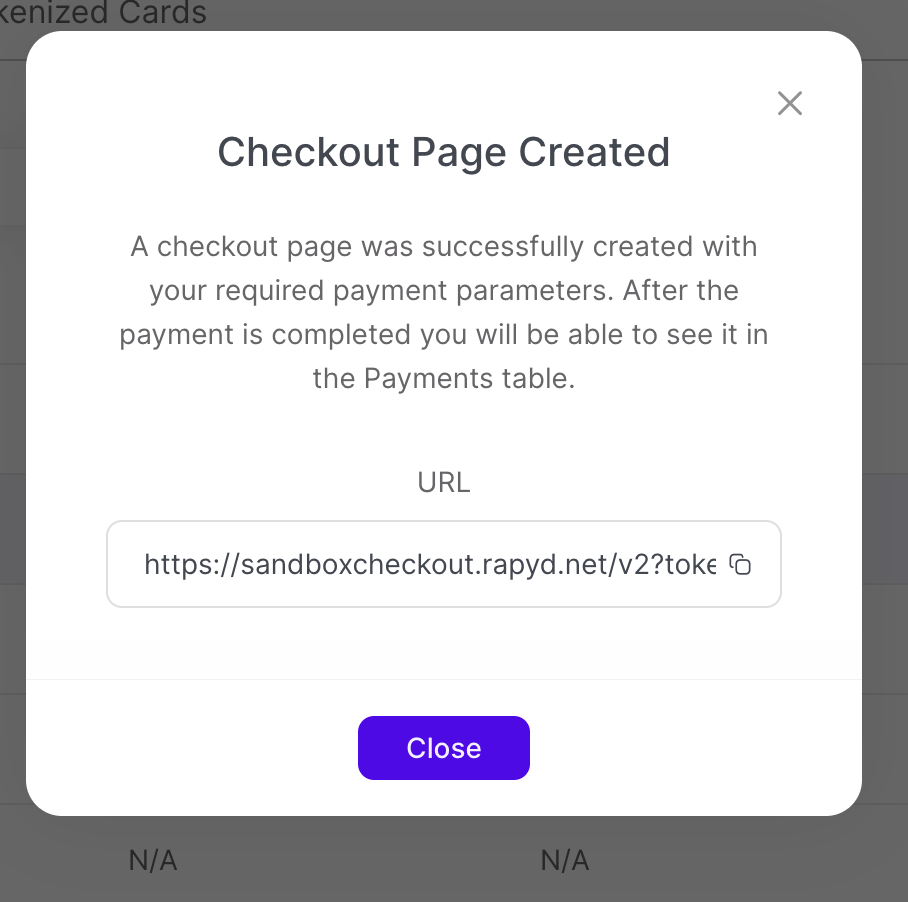Click the Checkout Page Created heading

tap(444, 153)
